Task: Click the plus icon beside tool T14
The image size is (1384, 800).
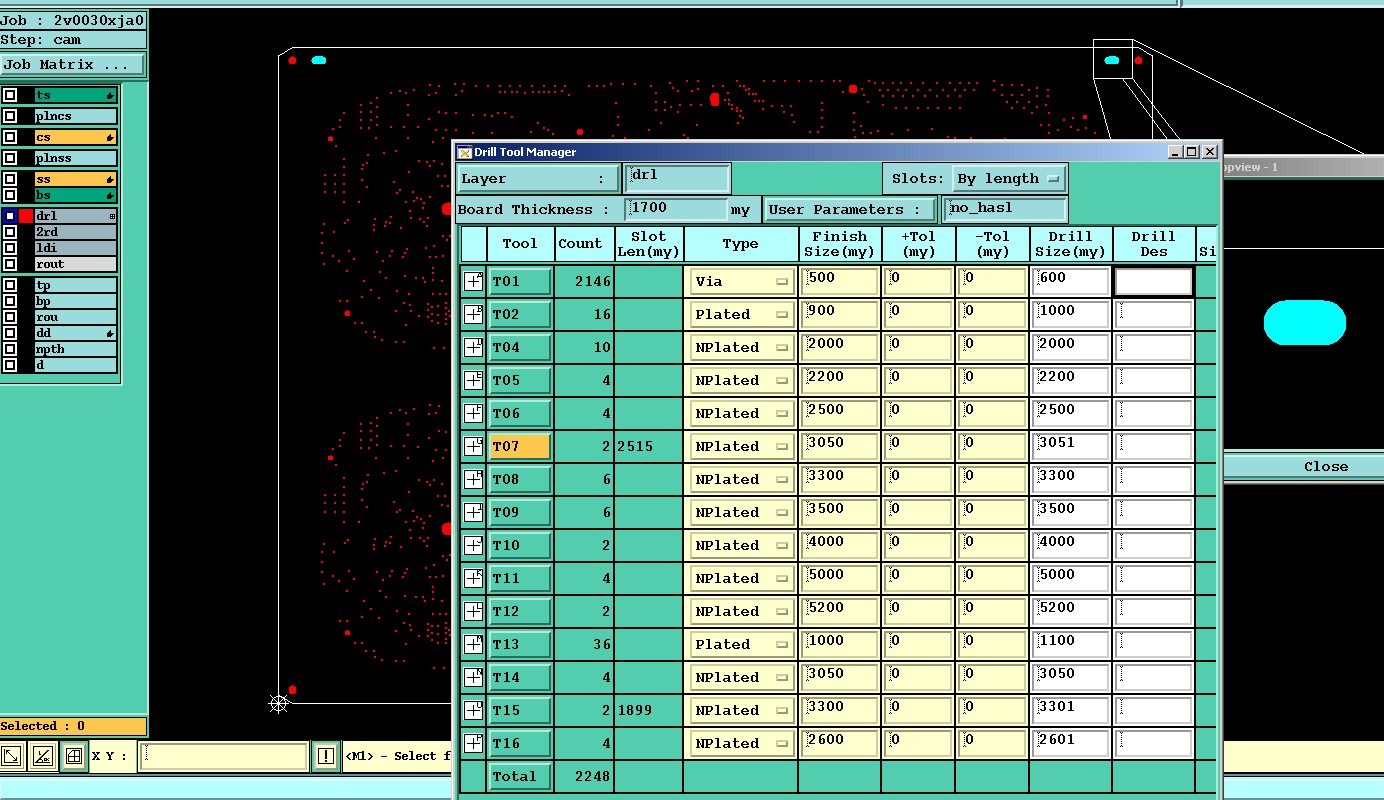Action: pyautogui.click(x=473, y=677)
